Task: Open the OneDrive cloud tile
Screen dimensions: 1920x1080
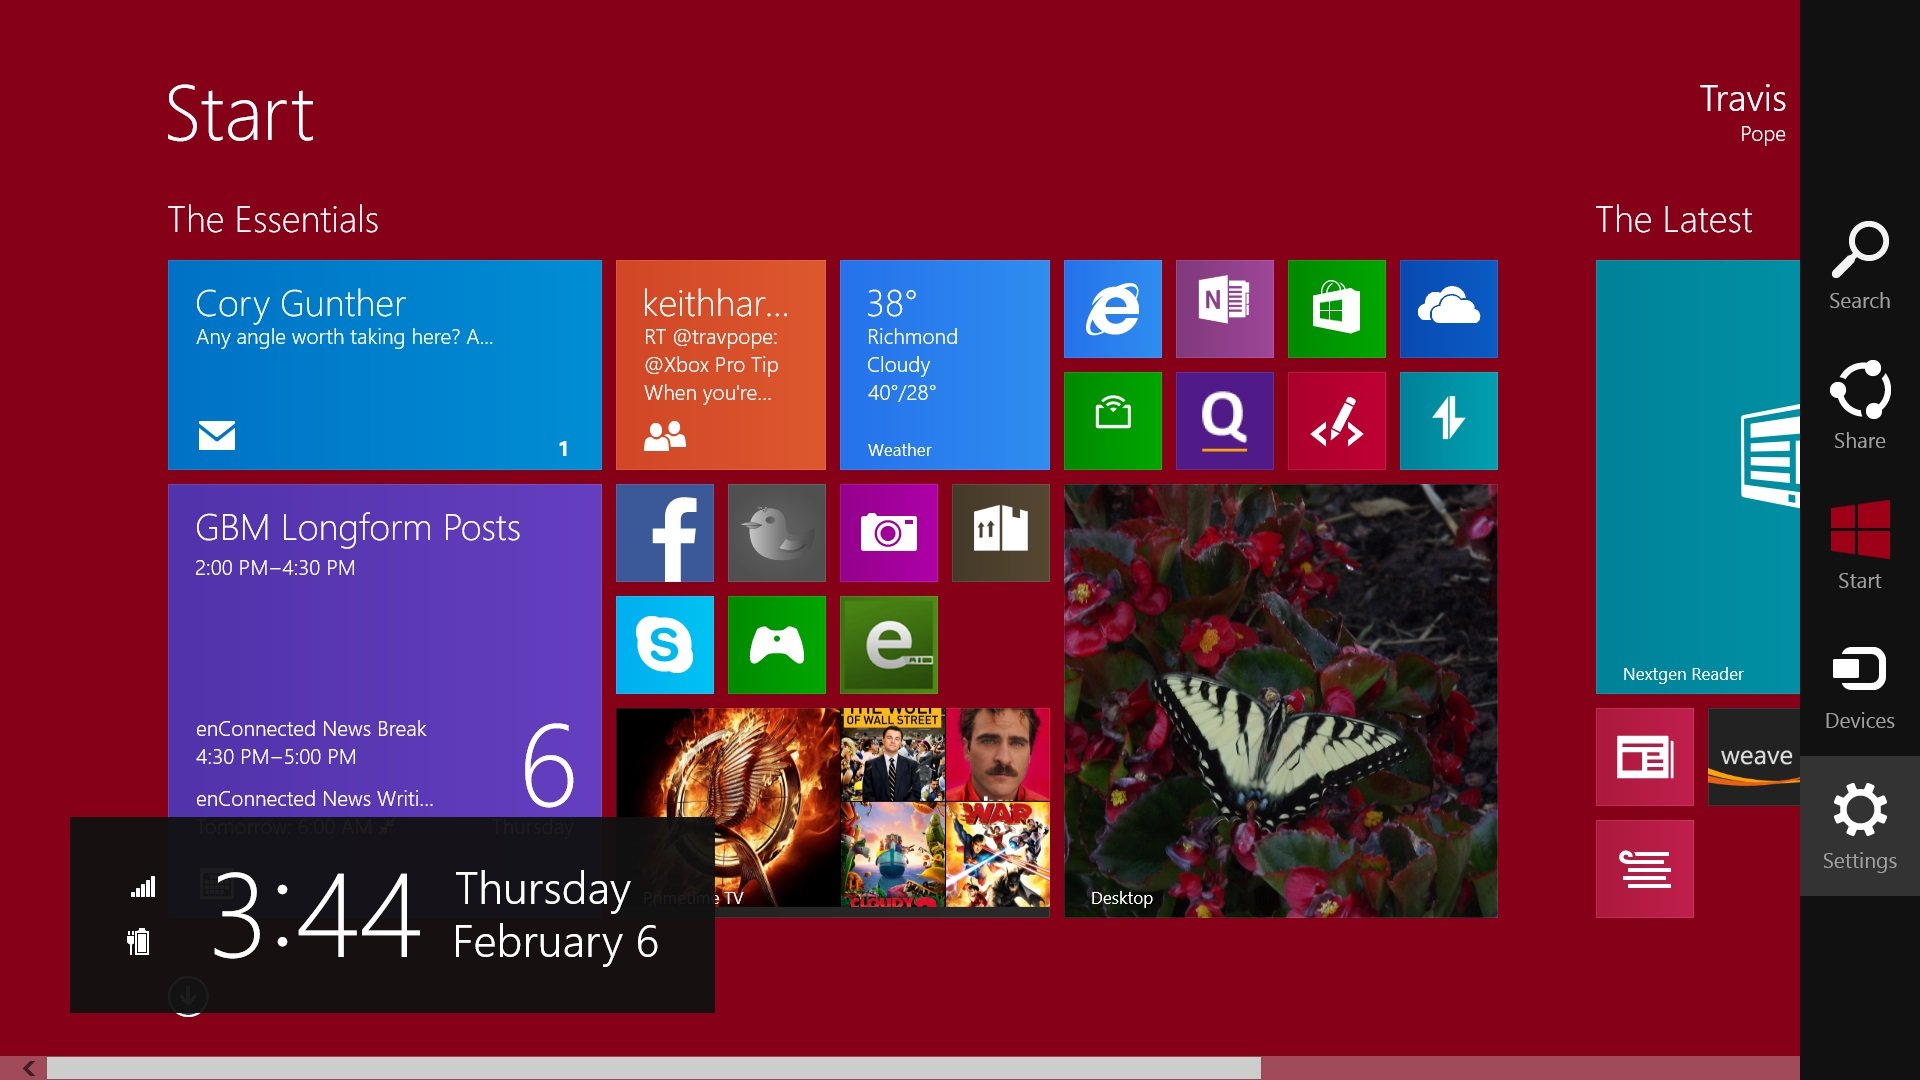Action: (x=1449, y=309)
